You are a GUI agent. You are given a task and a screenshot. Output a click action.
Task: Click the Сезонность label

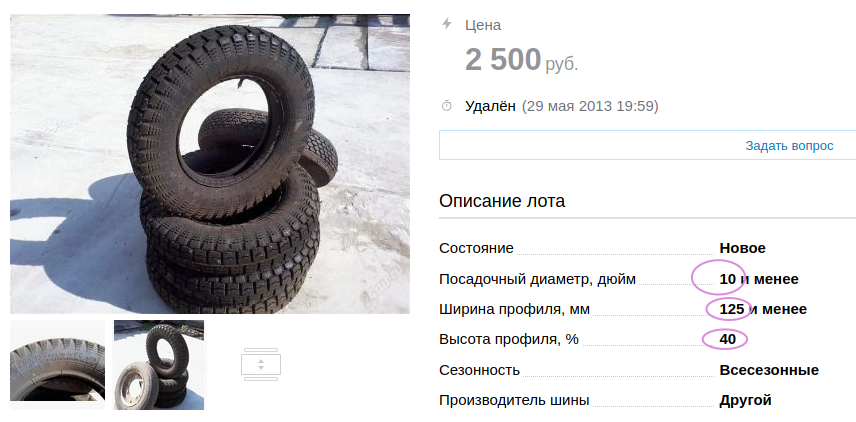pos(479,370)
